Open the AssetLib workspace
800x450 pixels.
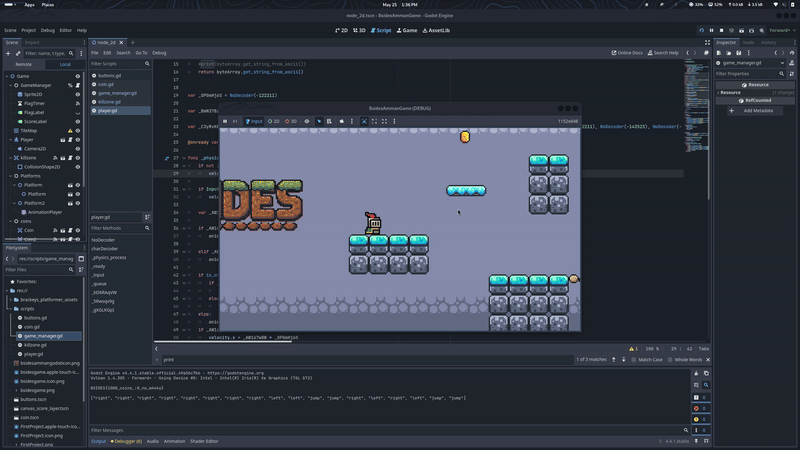(436, 31)
